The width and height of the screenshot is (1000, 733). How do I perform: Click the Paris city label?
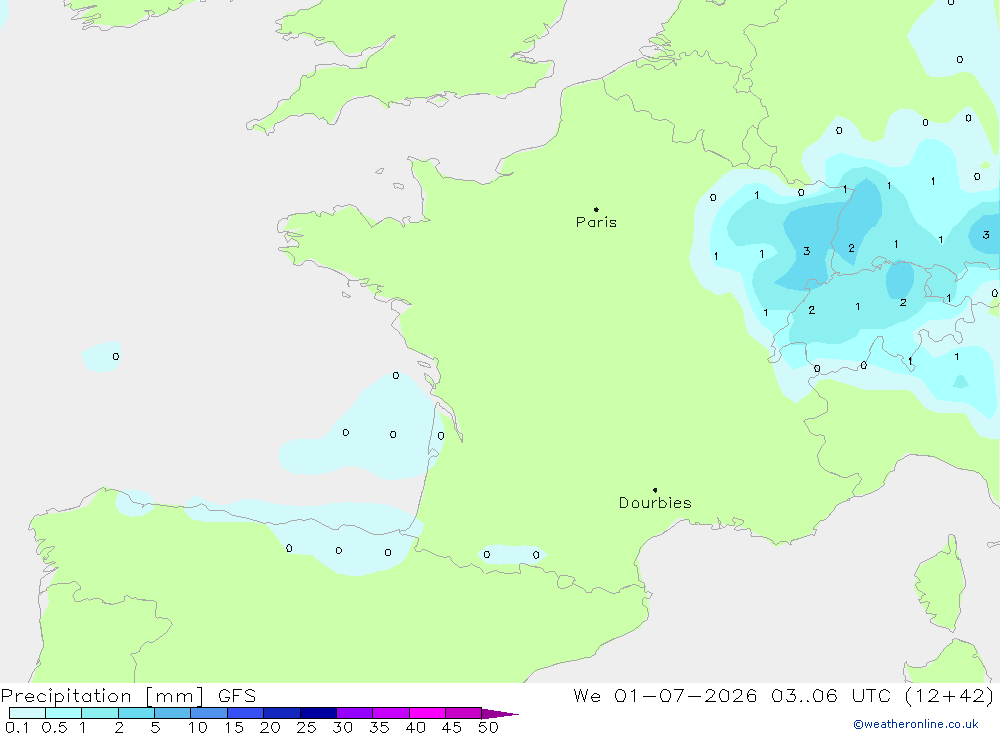[x=596, y=222]
